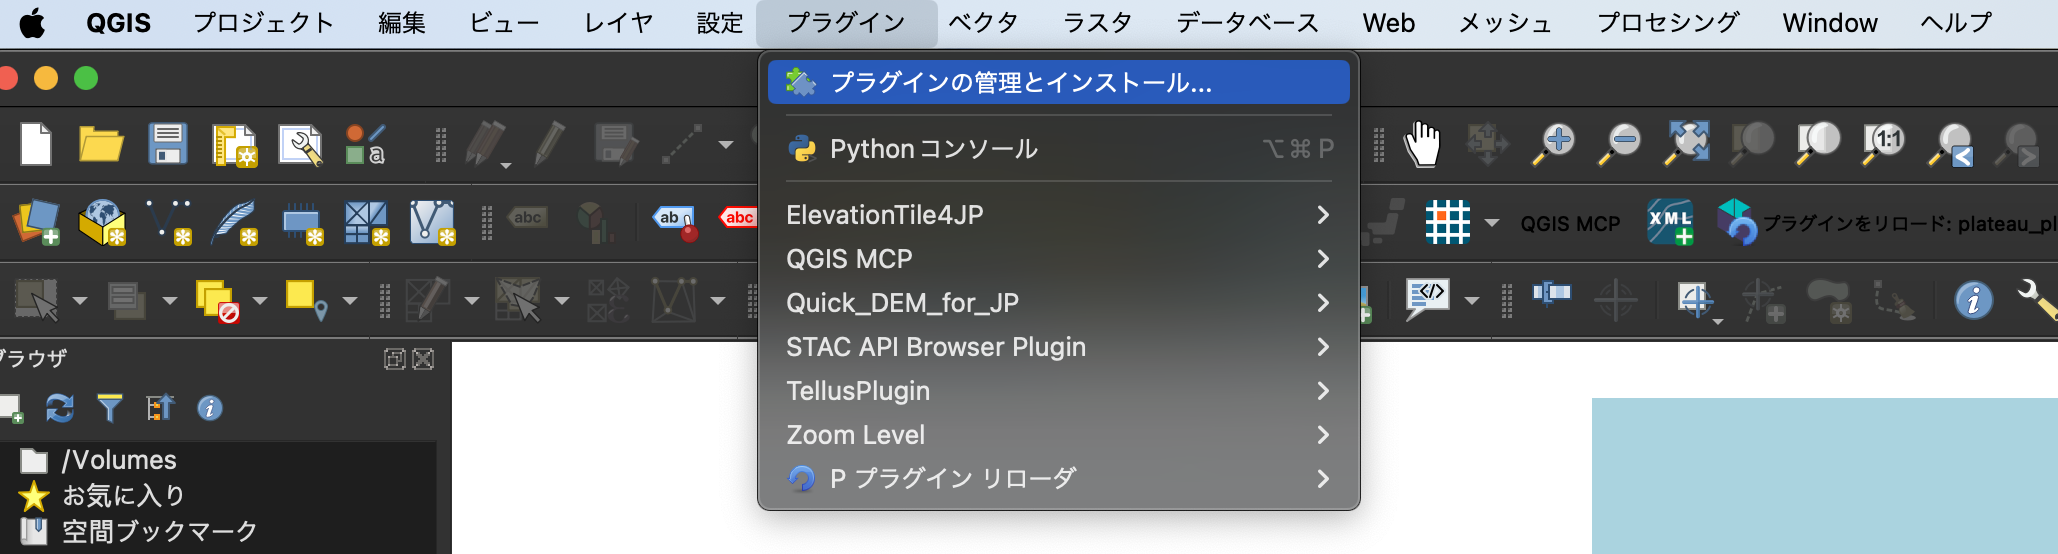The width and height of the screenshot is (2058, 554).
Task: Click the plugin reloader cube icon
Action: 1736,222
